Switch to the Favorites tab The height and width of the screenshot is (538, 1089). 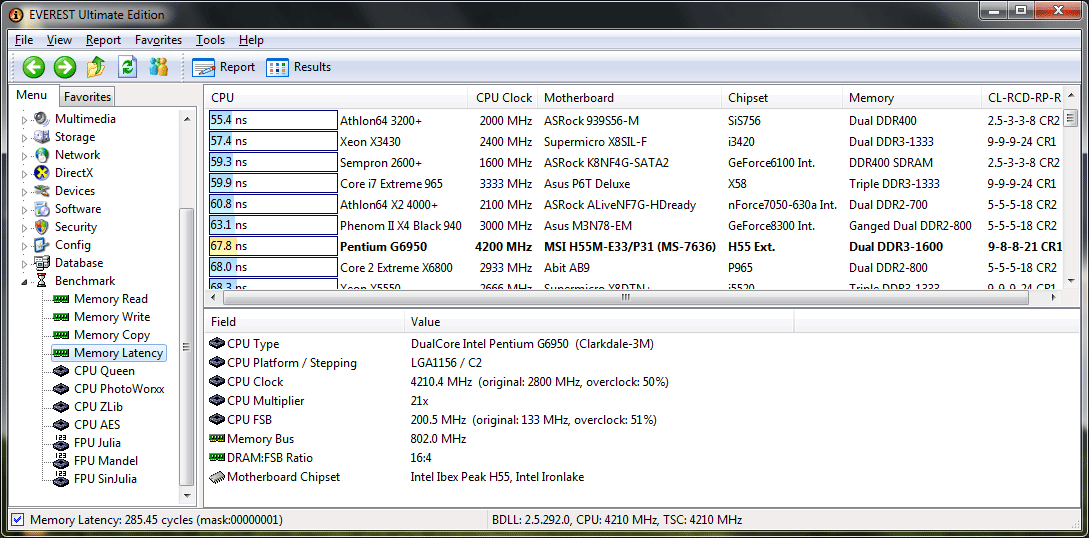point(88,96)
